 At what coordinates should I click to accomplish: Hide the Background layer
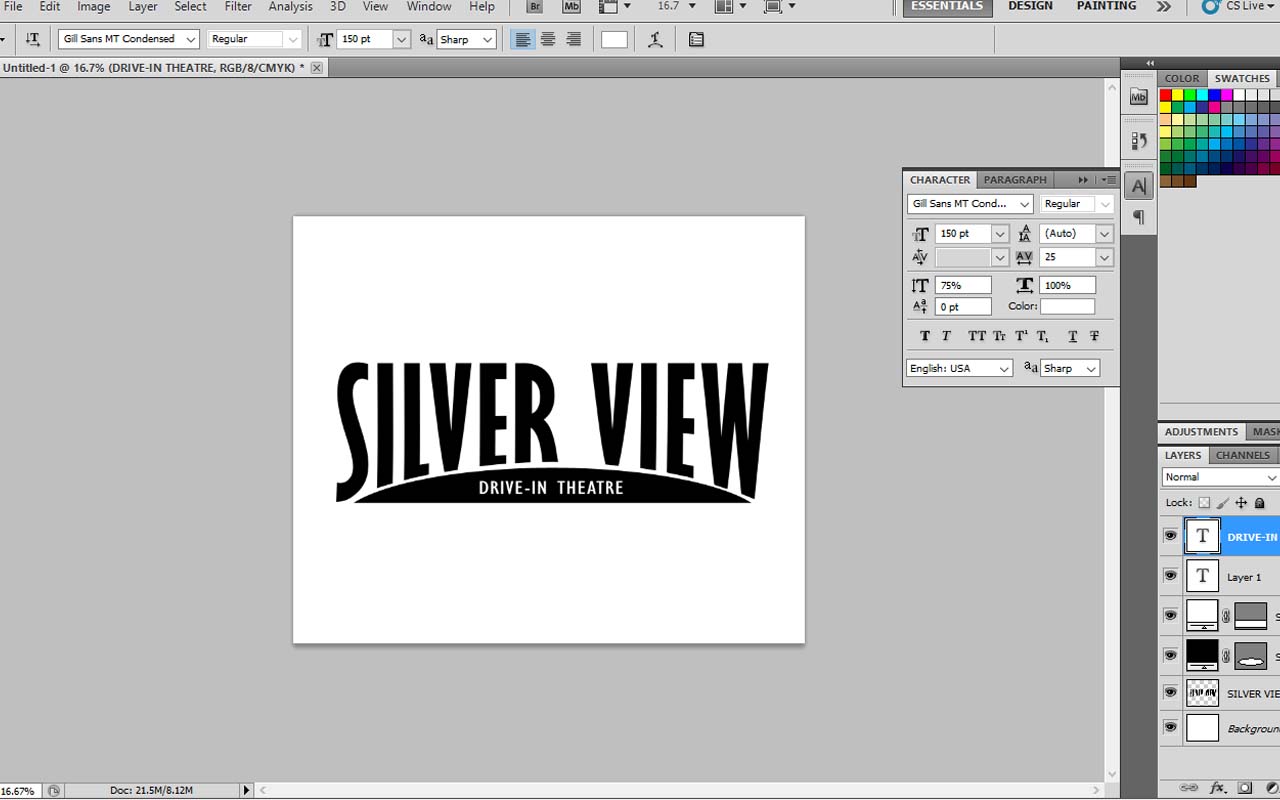pos(1170,728)
